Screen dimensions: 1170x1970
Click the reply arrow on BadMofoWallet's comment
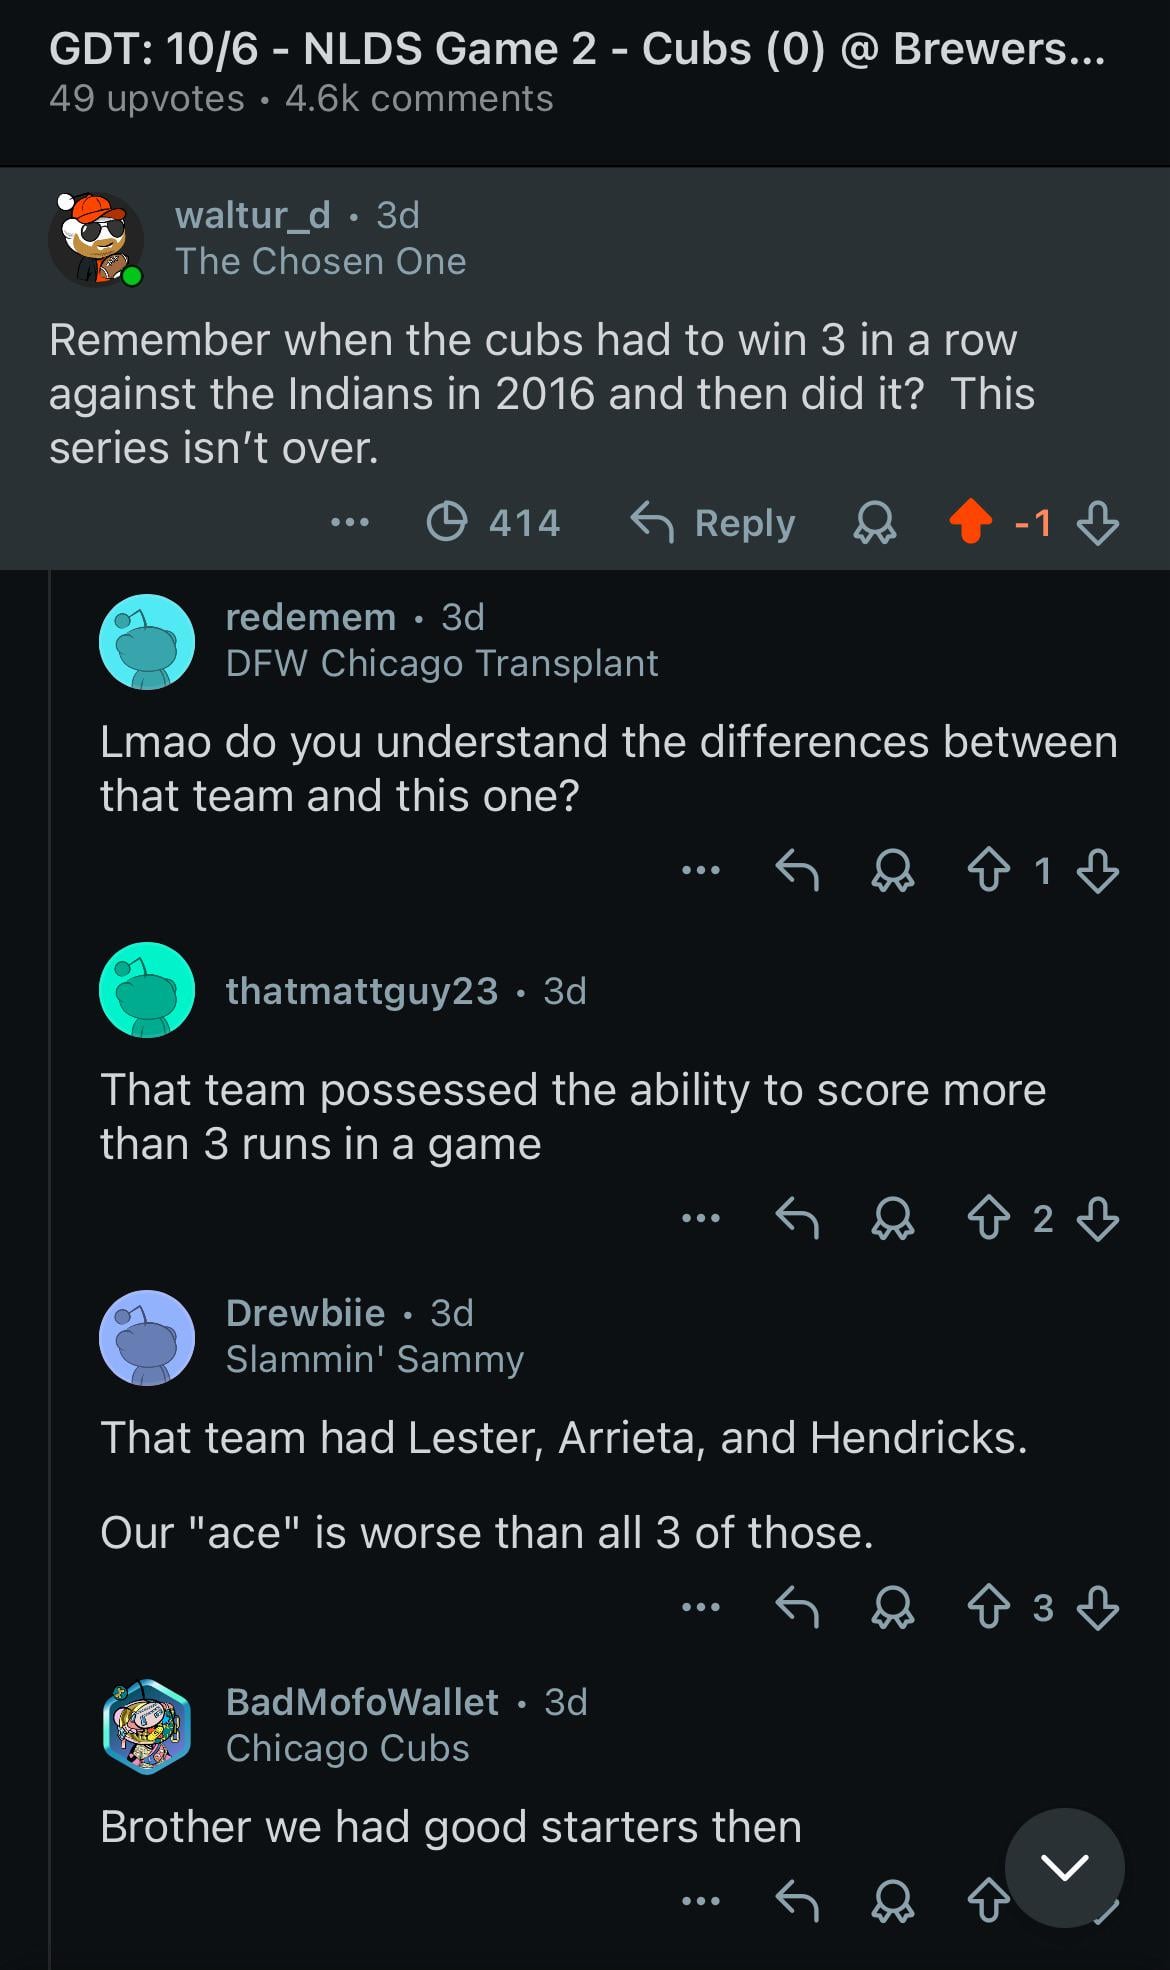797,1900
